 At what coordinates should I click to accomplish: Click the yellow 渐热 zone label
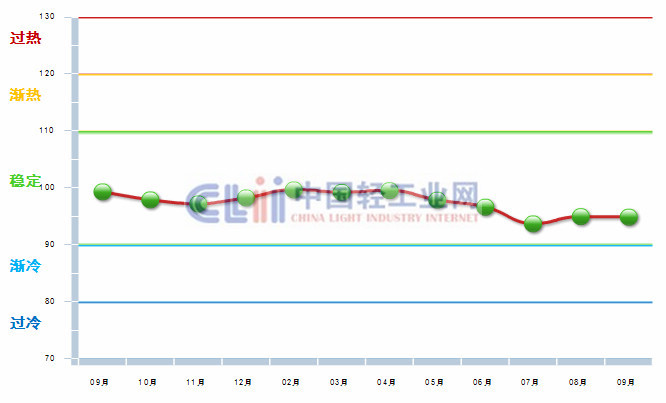coord(25,95)
